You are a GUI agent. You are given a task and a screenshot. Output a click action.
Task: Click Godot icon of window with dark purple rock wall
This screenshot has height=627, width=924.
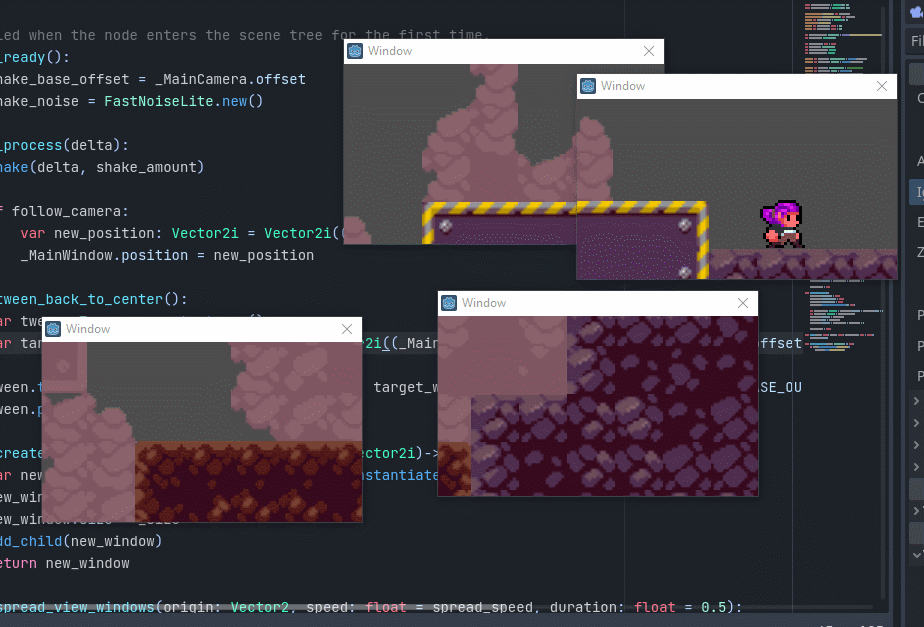click(x=449, y=303)
